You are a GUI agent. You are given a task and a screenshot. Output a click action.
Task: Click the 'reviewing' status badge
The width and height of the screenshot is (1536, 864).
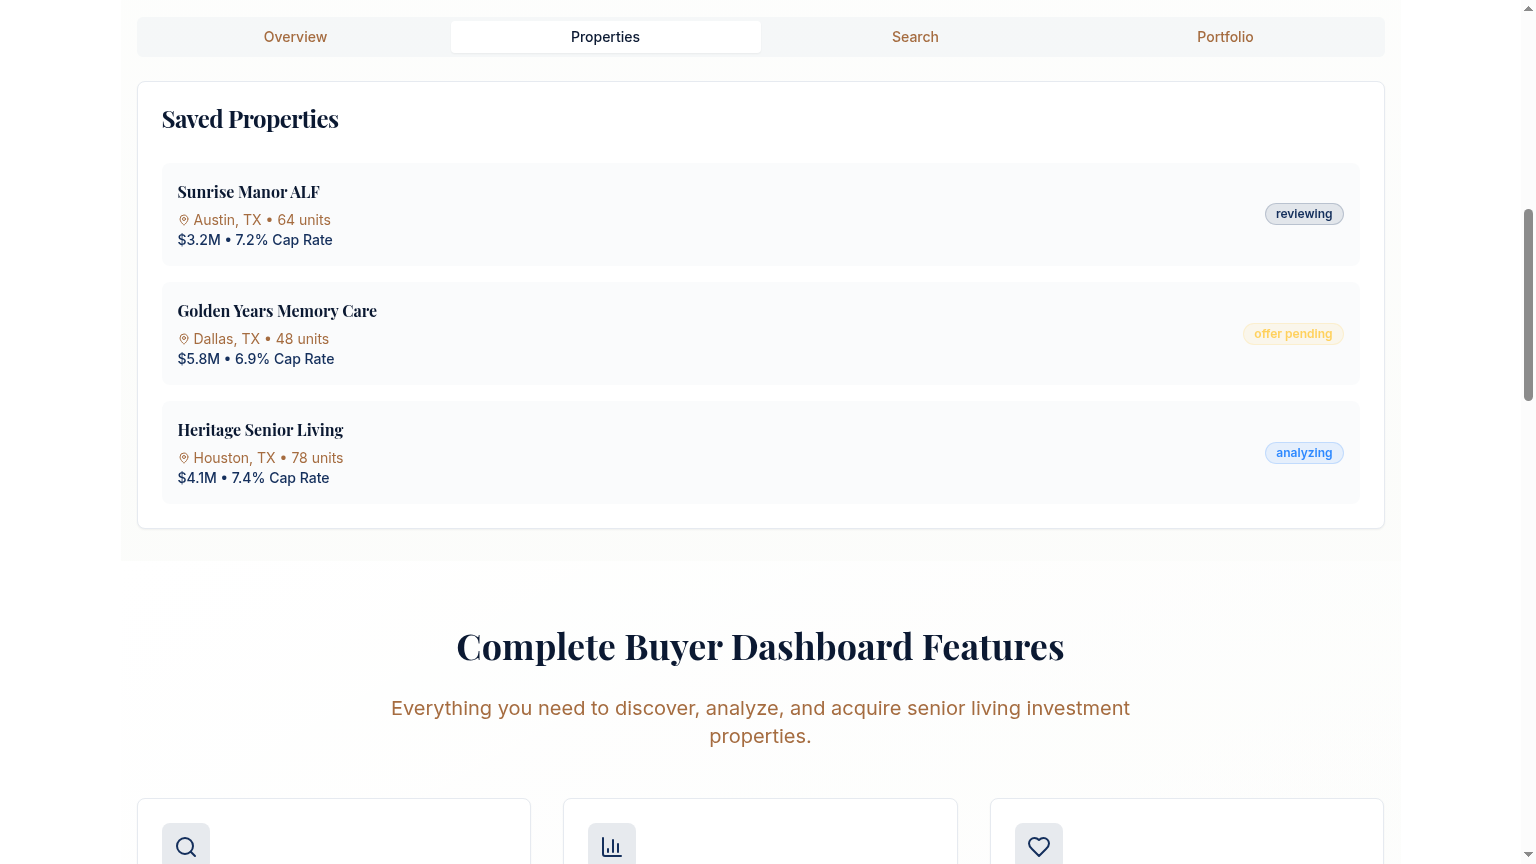[x=1304, y=214]
